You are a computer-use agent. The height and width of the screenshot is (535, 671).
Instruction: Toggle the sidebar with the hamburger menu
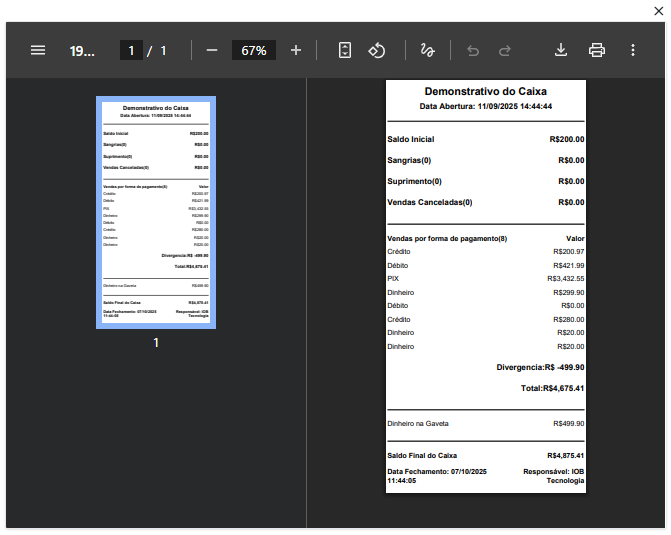click(x=38, y=50)
